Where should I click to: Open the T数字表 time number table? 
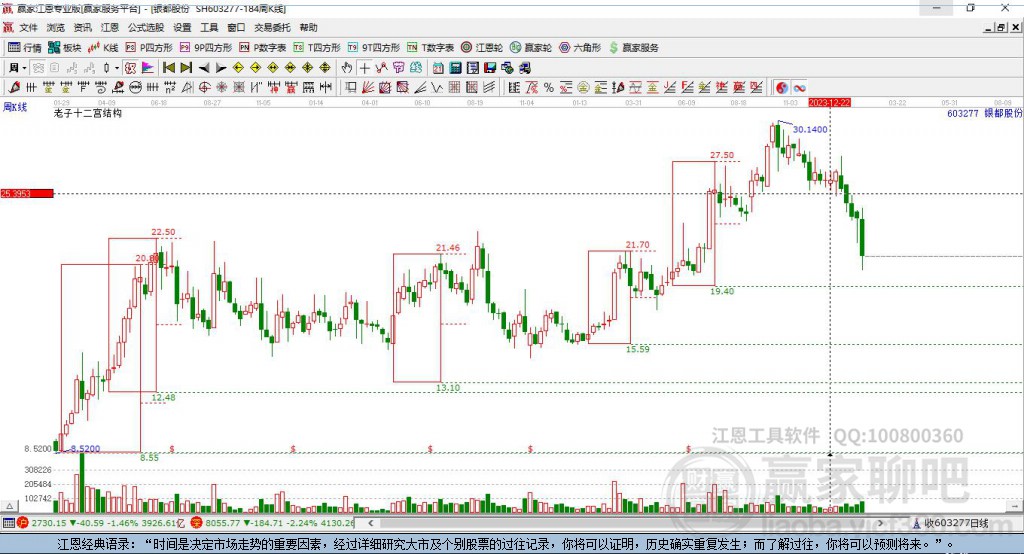(430, 48)
